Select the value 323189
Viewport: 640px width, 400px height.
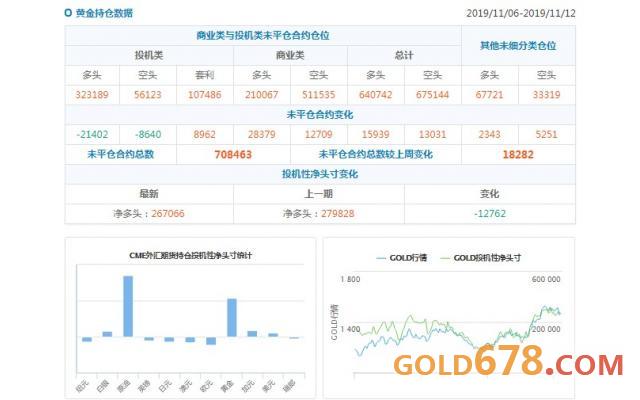click(x=92, y=95)
